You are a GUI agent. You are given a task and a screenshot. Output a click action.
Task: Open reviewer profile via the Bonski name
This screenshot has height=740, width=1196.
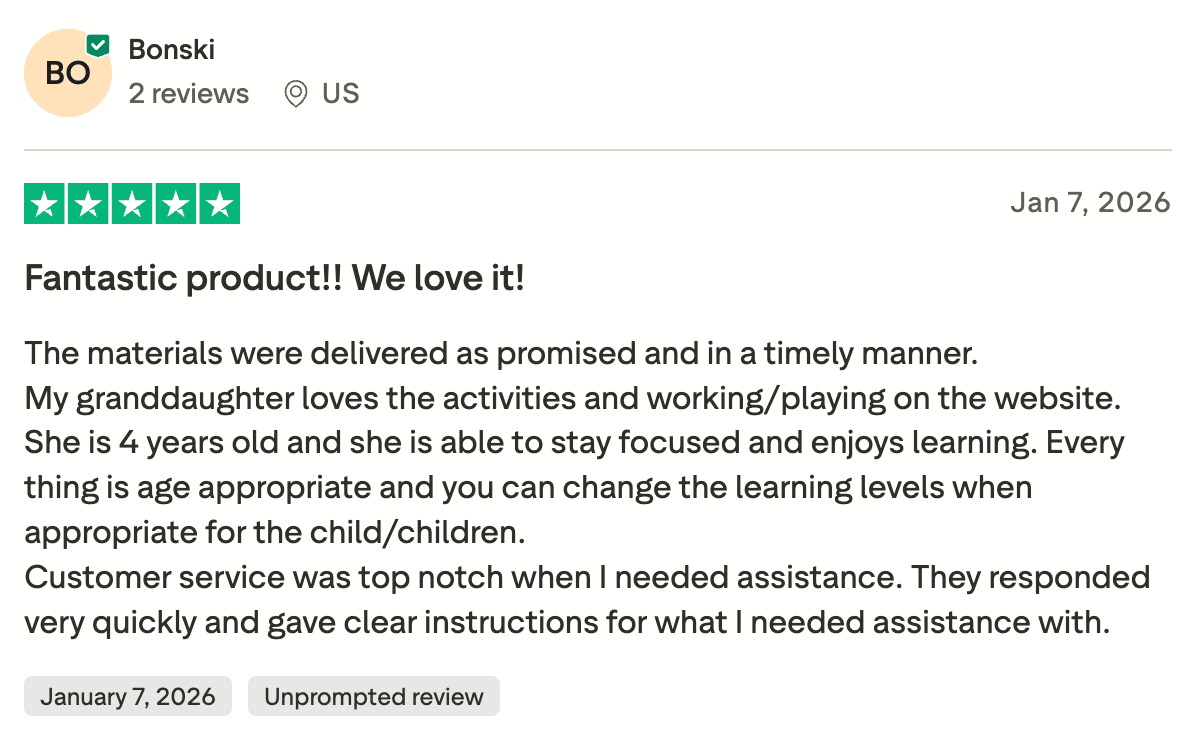[171, 49]
